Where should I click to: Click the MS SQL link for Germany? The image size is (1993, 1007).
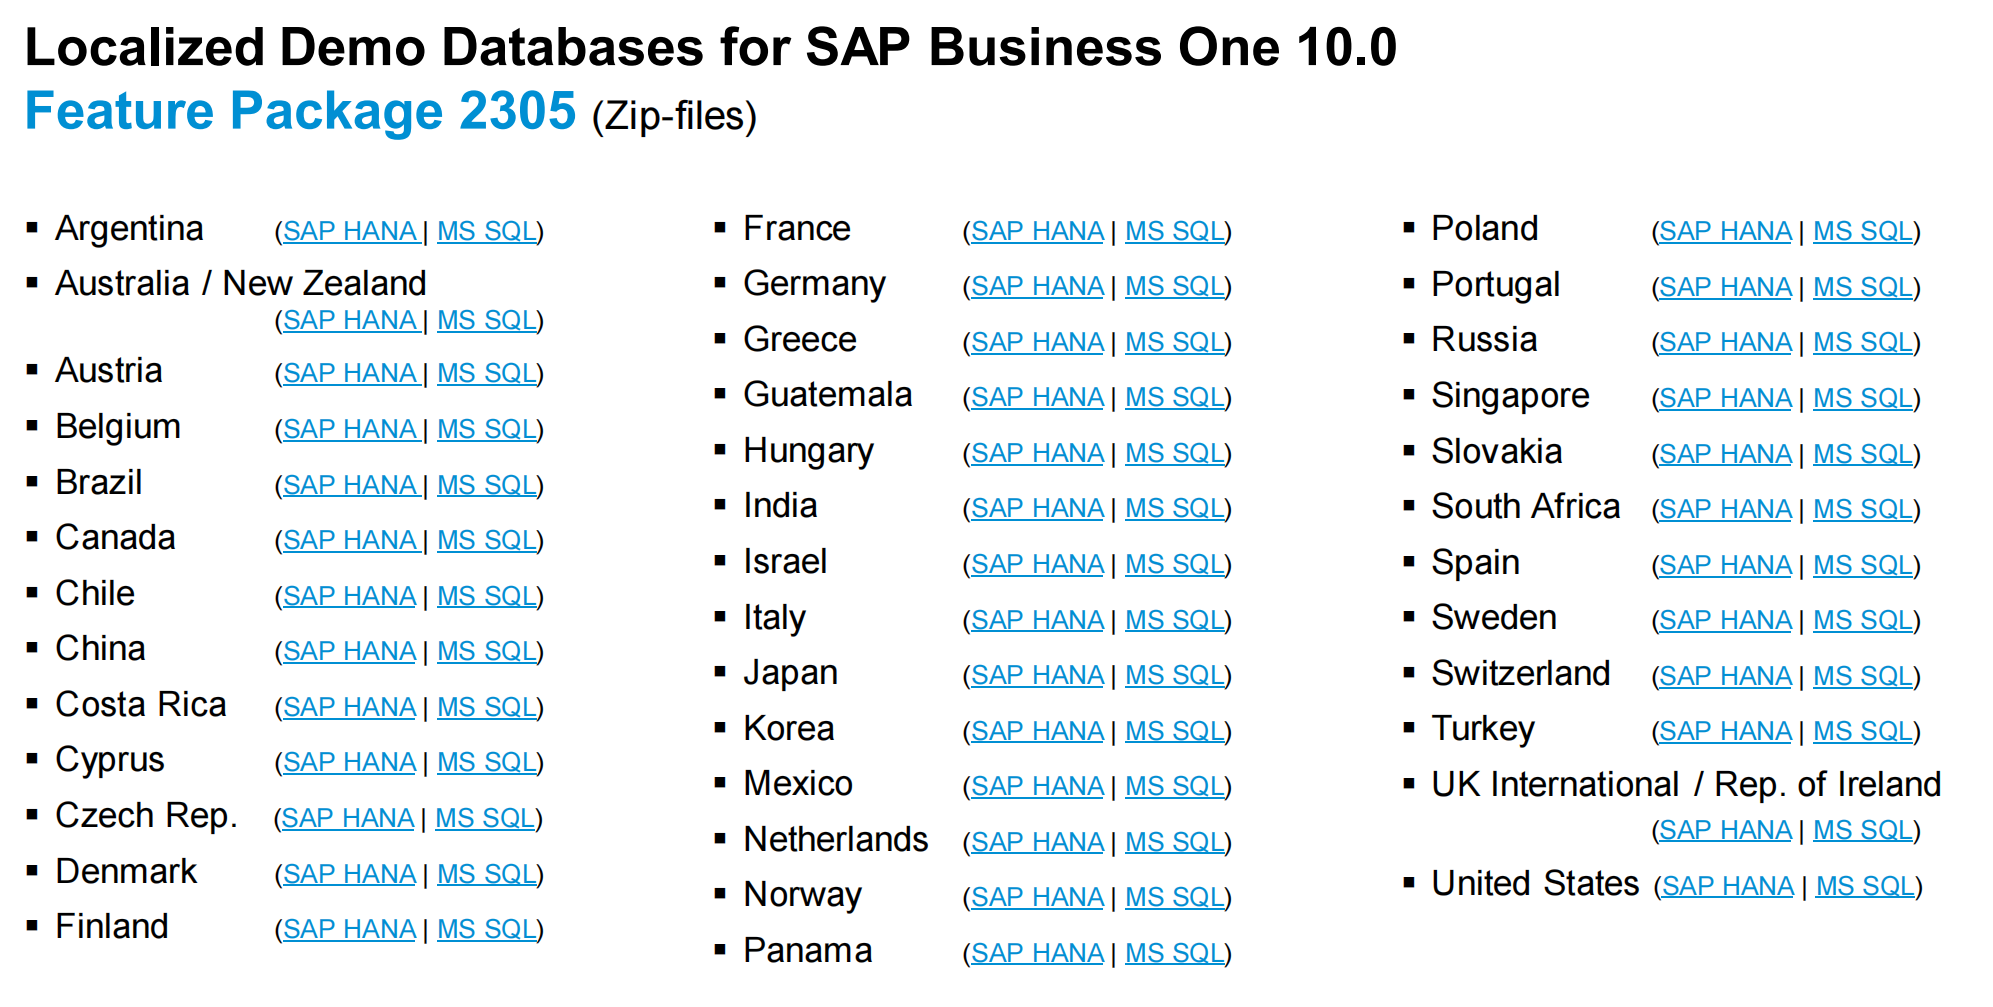click(1175, 286)
